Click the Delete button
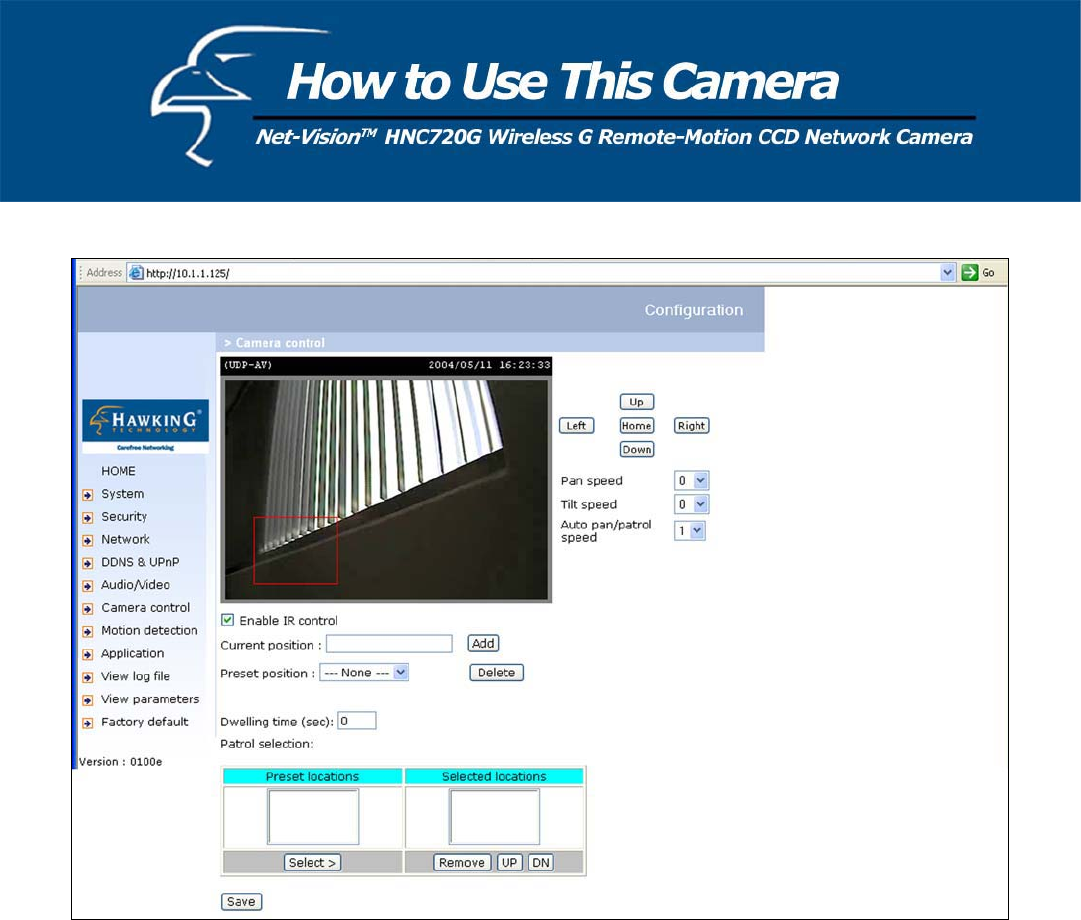The height and width of the screenshot is (920, 1081). (x=496, y=672)
